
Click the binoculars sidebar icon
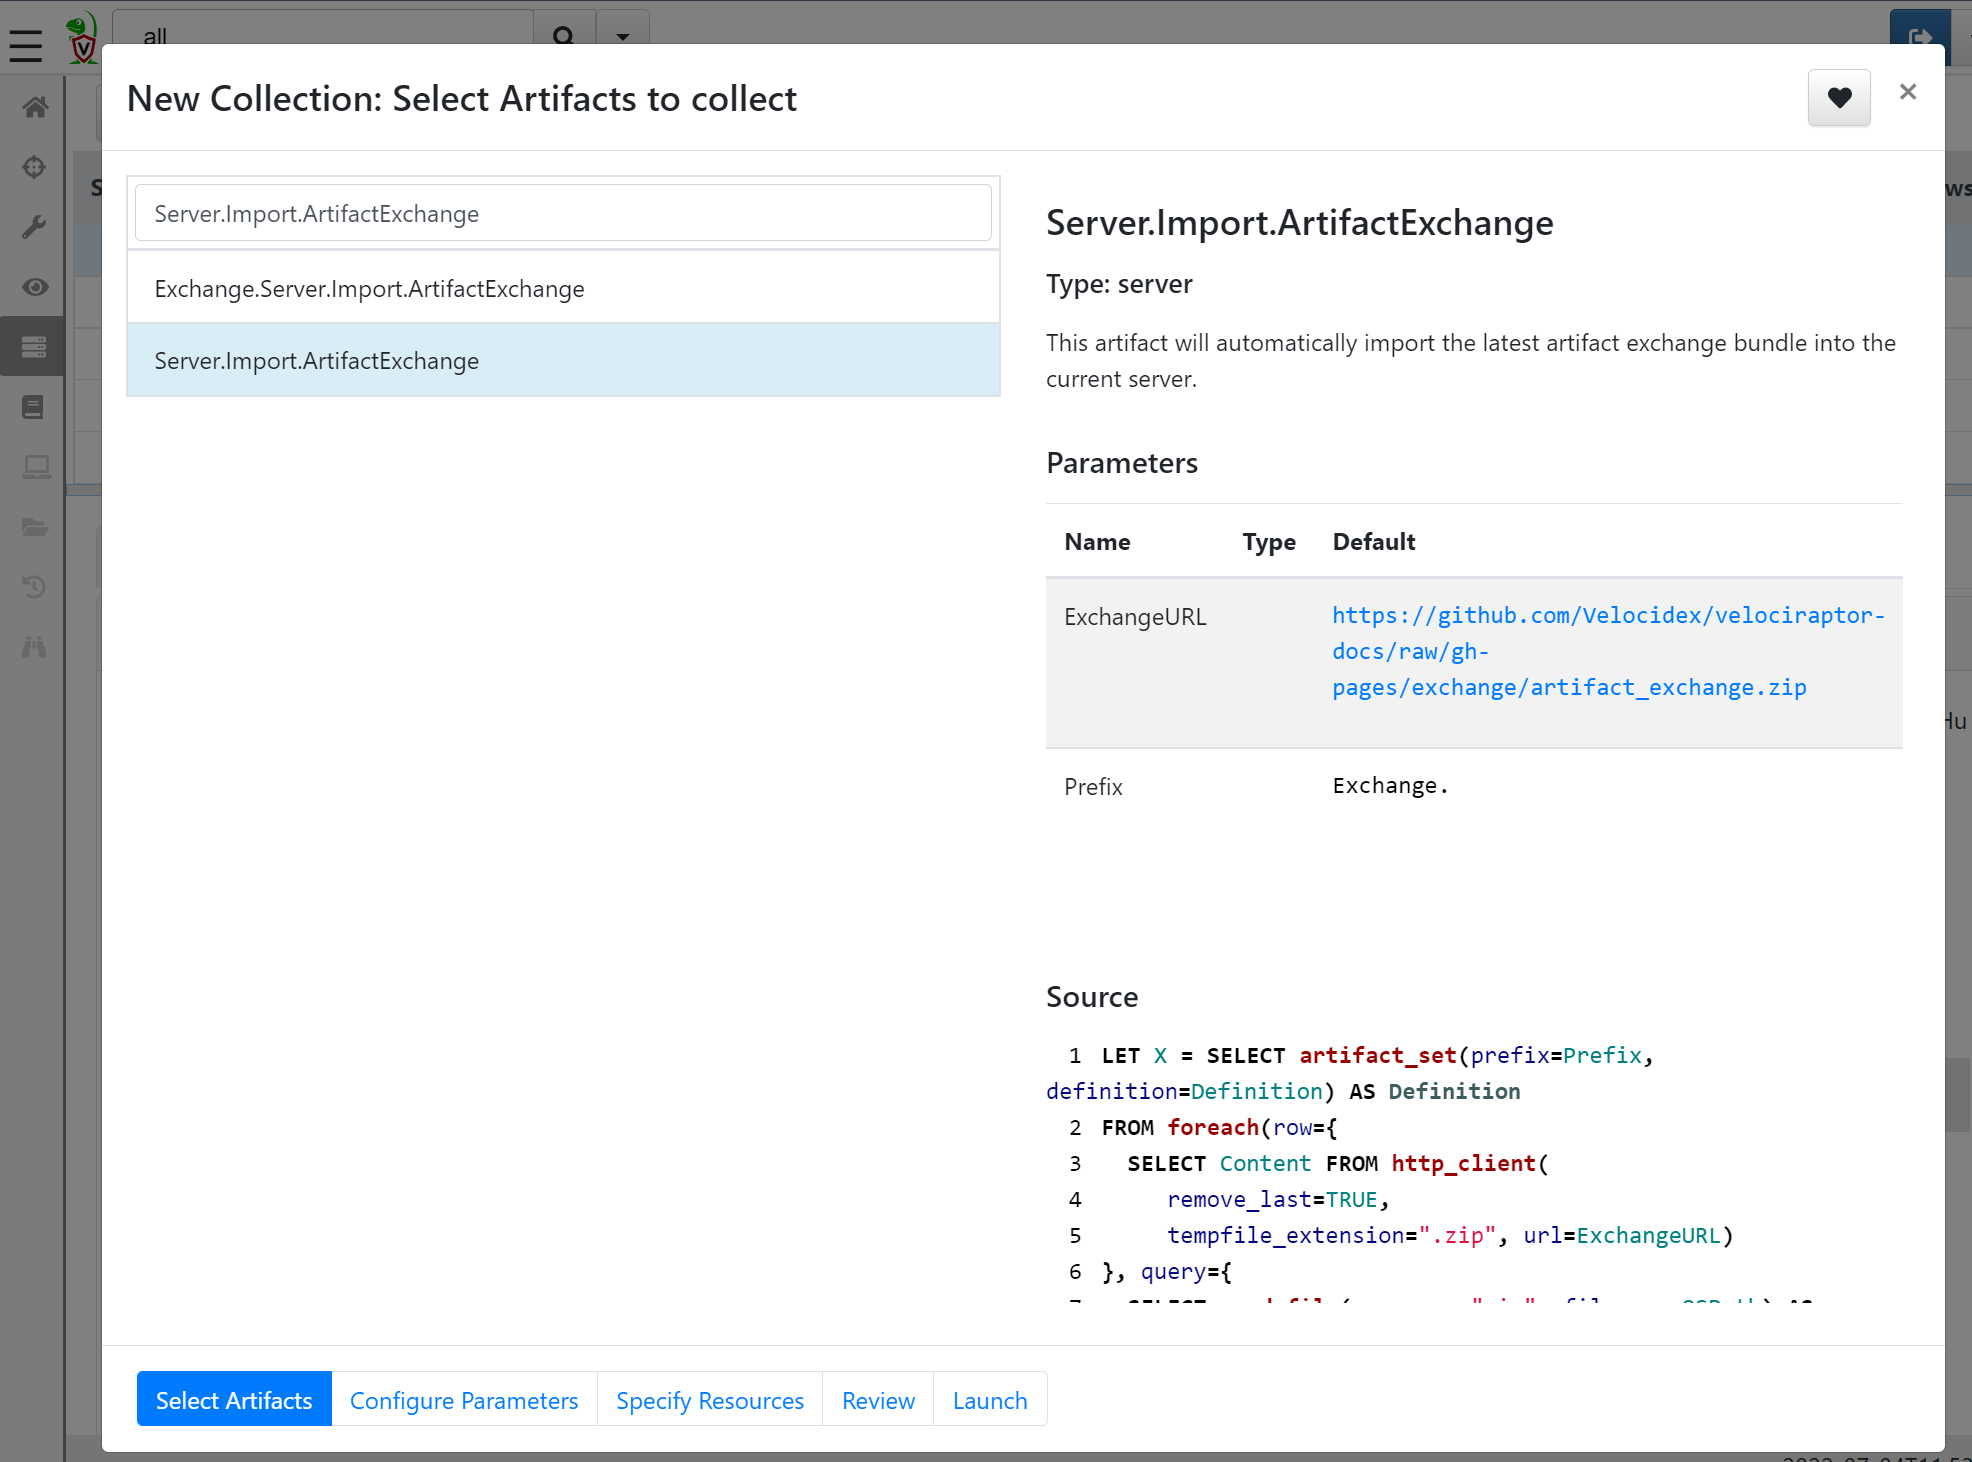click(35, 647)
